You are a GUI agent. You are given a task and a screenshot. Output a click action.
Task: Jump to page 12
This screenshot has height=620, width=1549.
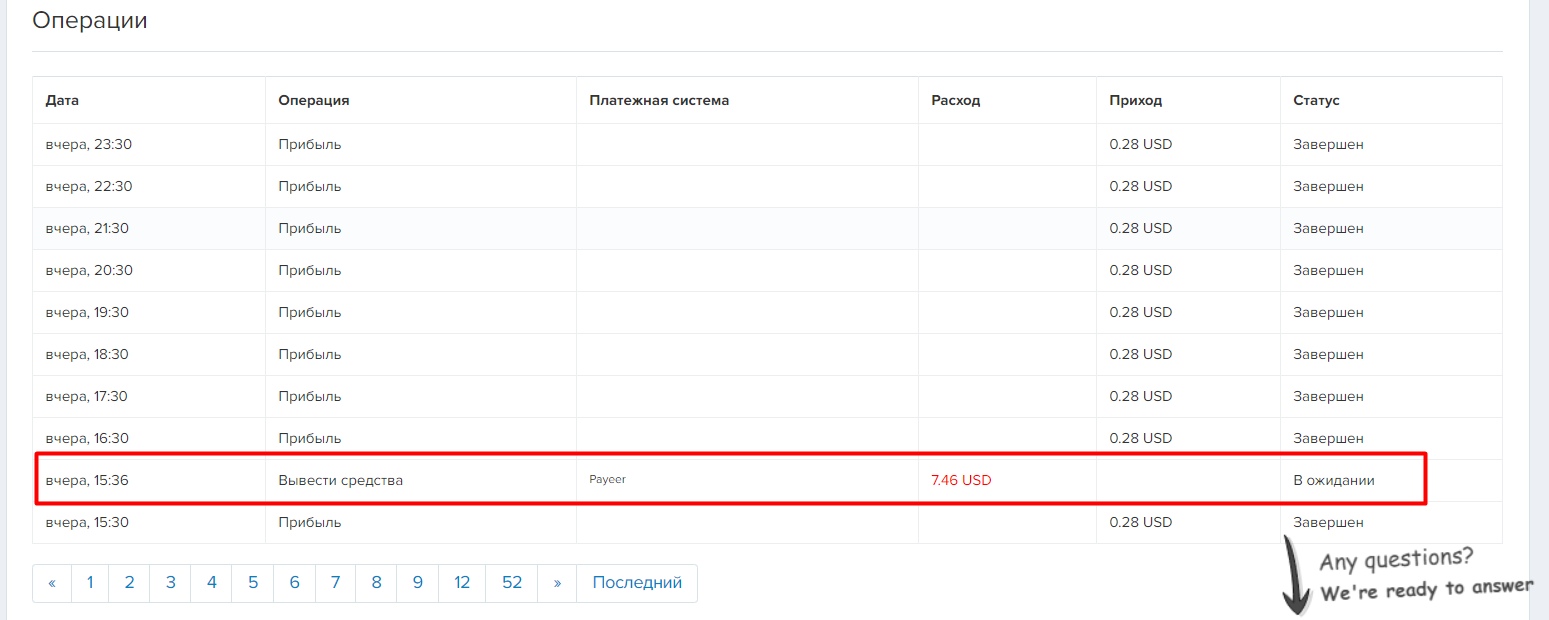pos(461,583)
